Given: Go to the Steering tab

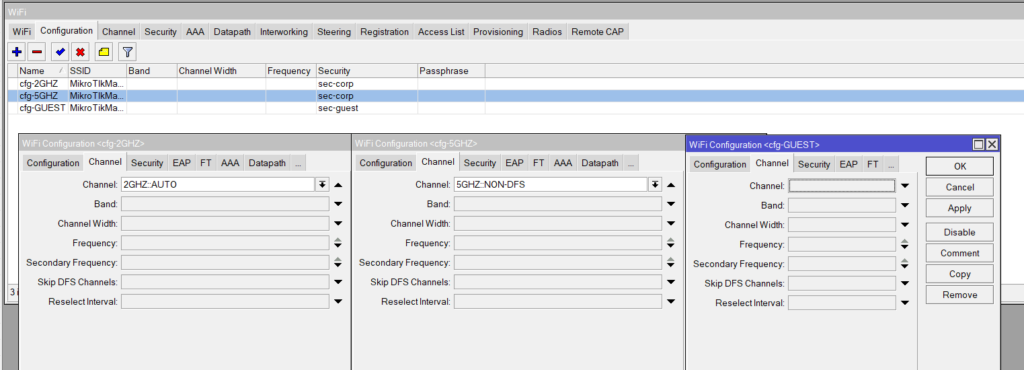Looking at the screenshot, I should 334,32.
